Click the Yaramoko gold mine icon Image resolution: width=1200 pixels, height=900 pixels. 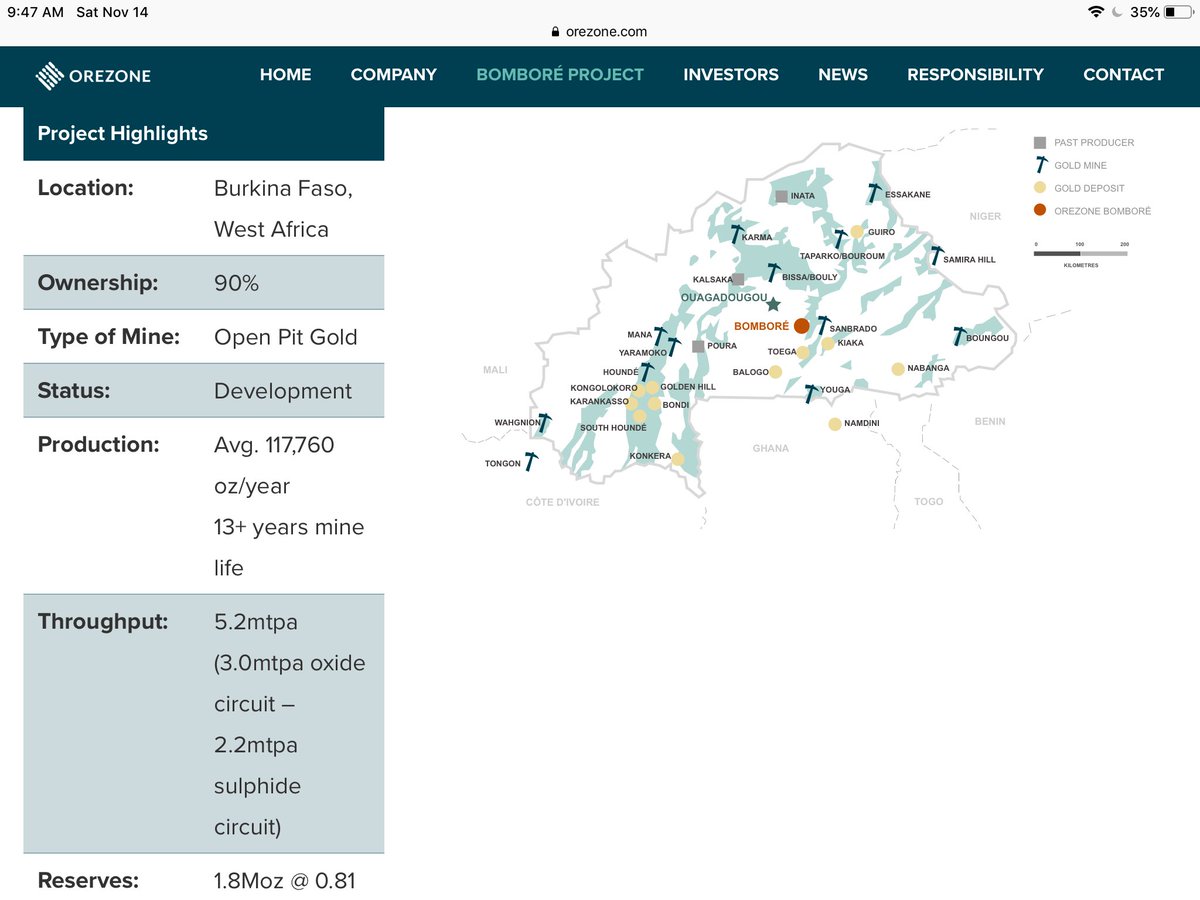click(674, 347)
